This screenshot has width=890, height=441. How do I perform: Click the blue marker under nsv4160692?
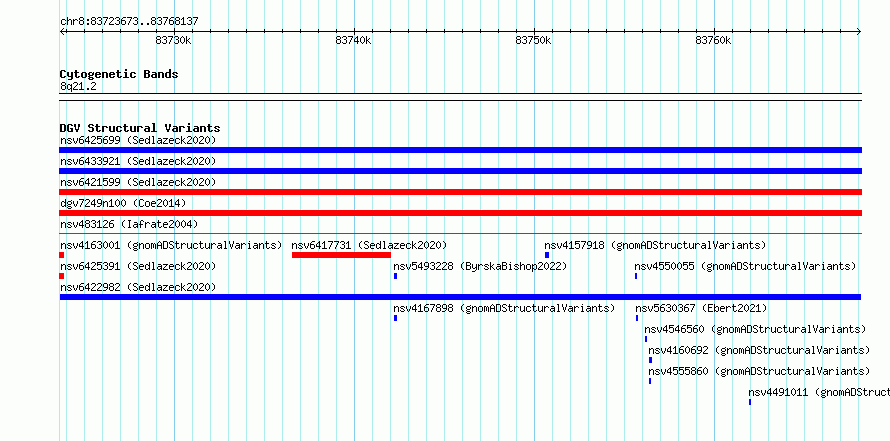point(650,360)
